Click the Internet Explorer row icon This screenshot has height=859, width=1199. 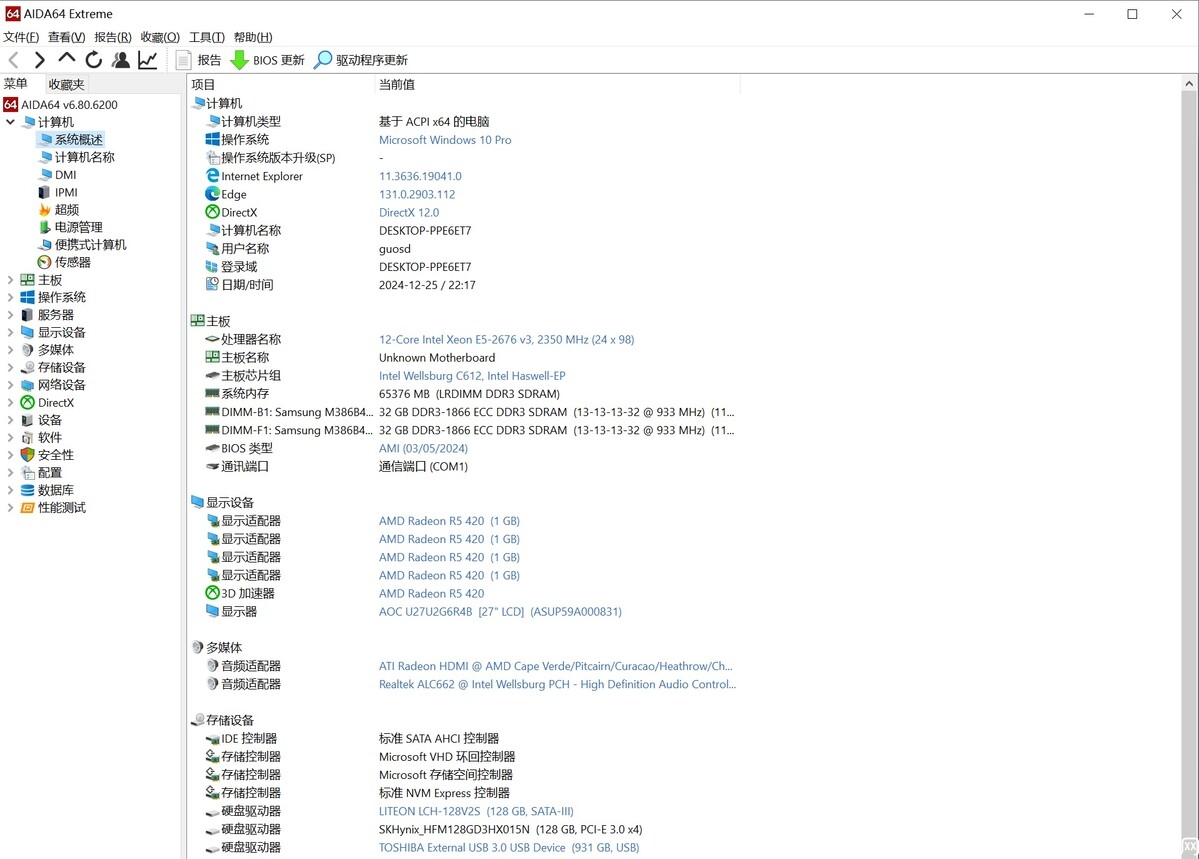212,176
